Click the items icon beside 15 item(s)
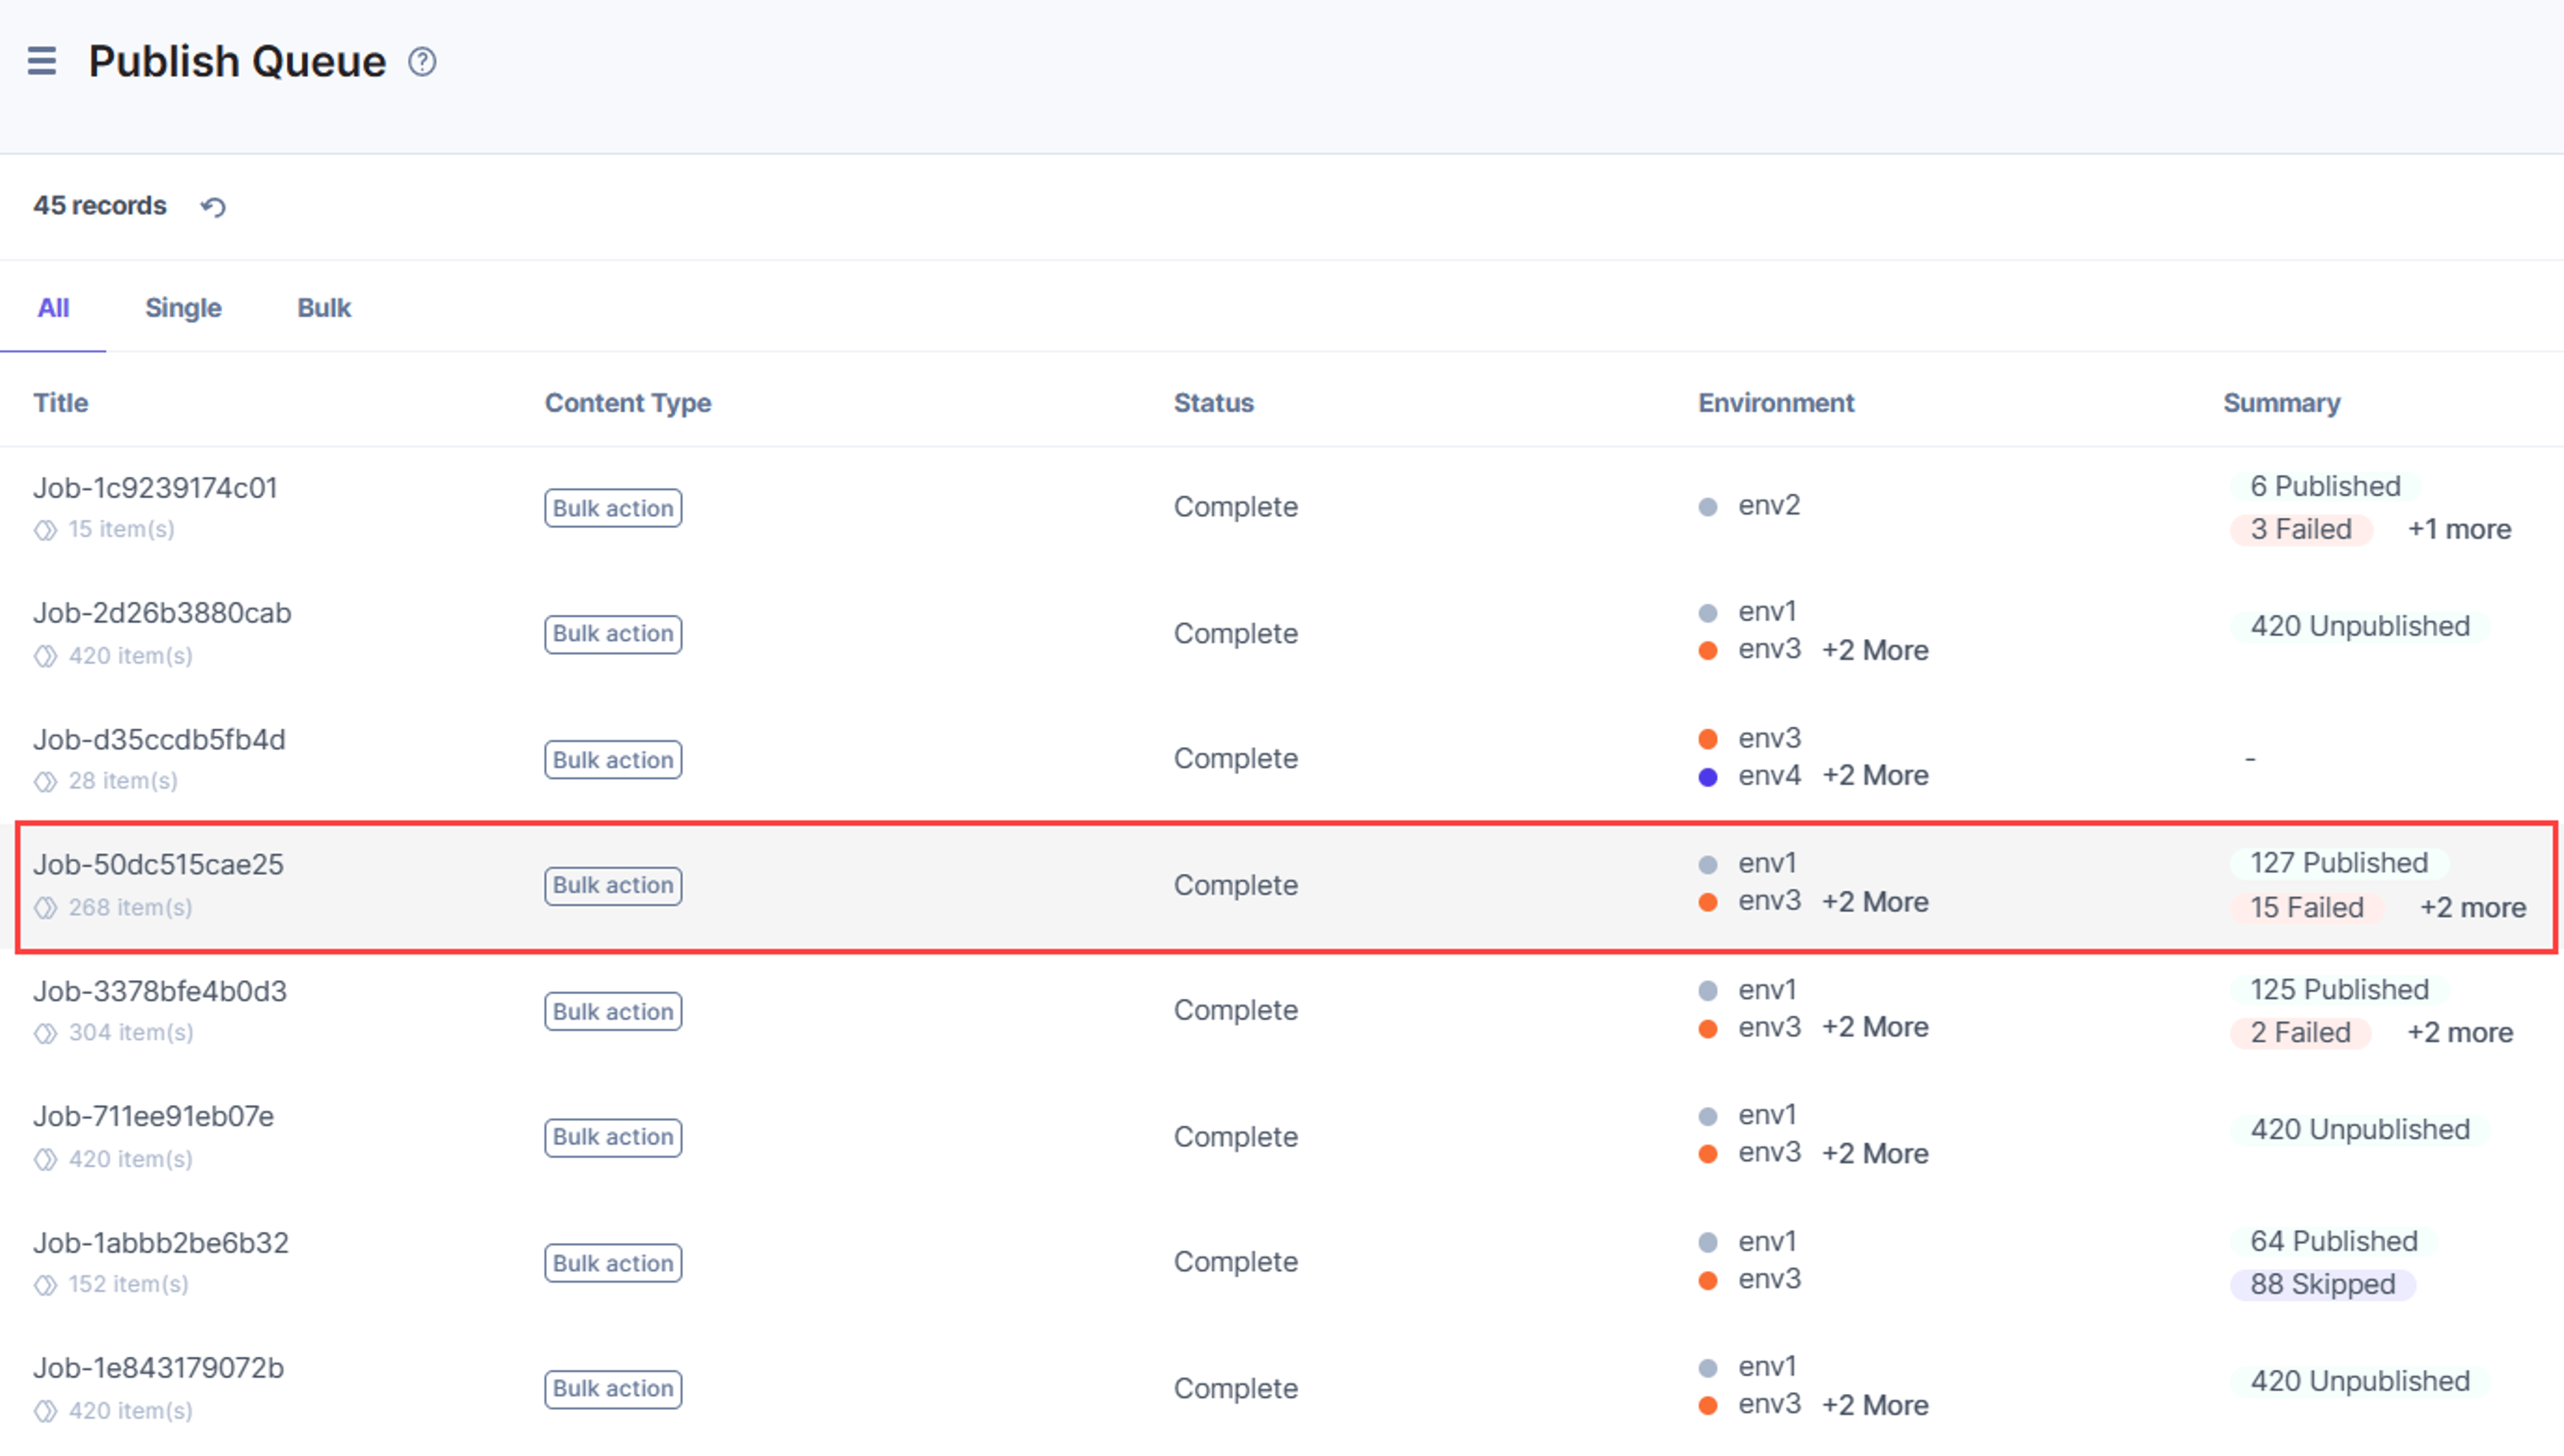 45,530
